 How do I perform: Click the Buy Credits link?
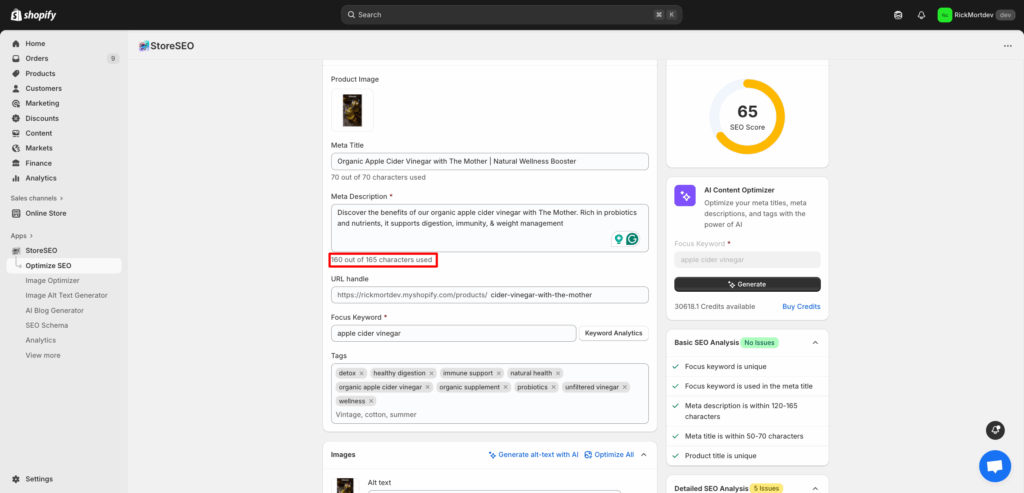(800, 306)
